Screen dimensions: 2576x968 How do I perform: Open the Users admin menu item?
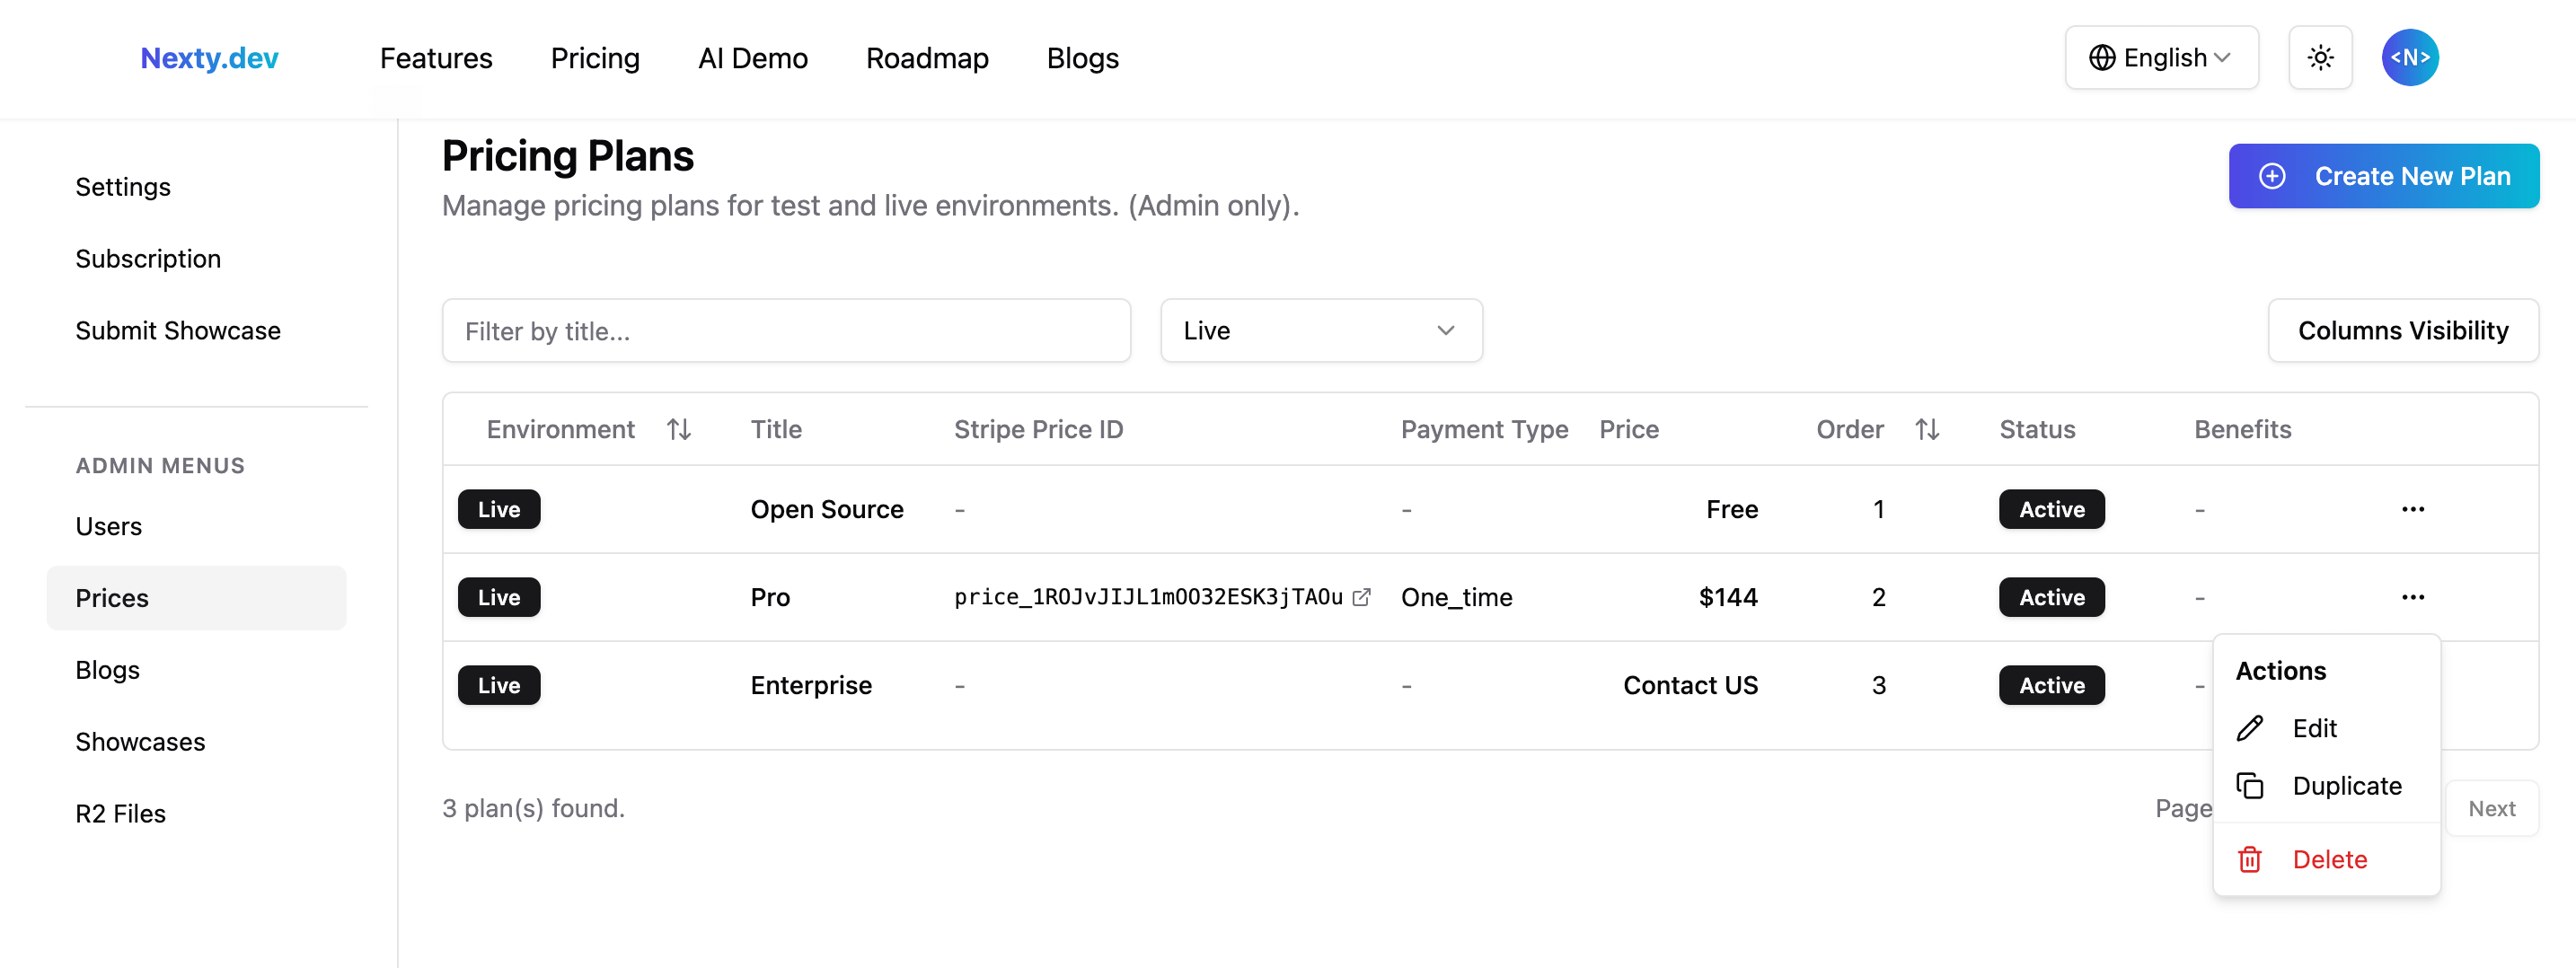[109, 526]
